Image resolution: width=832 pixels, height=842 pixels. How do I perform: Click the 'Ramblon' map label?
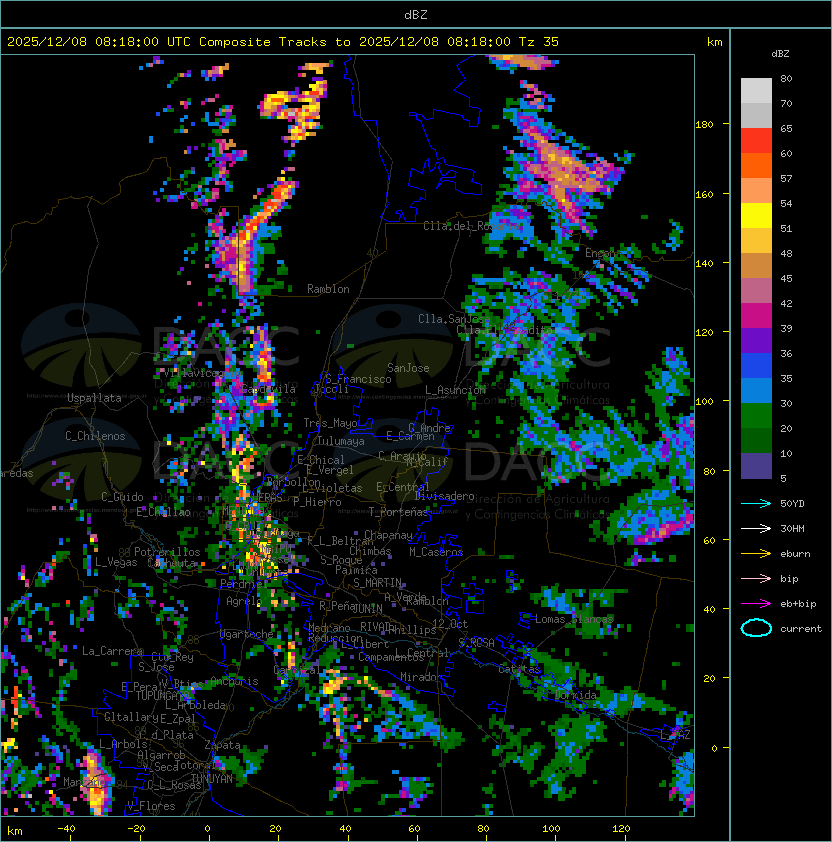pos(328,289)
